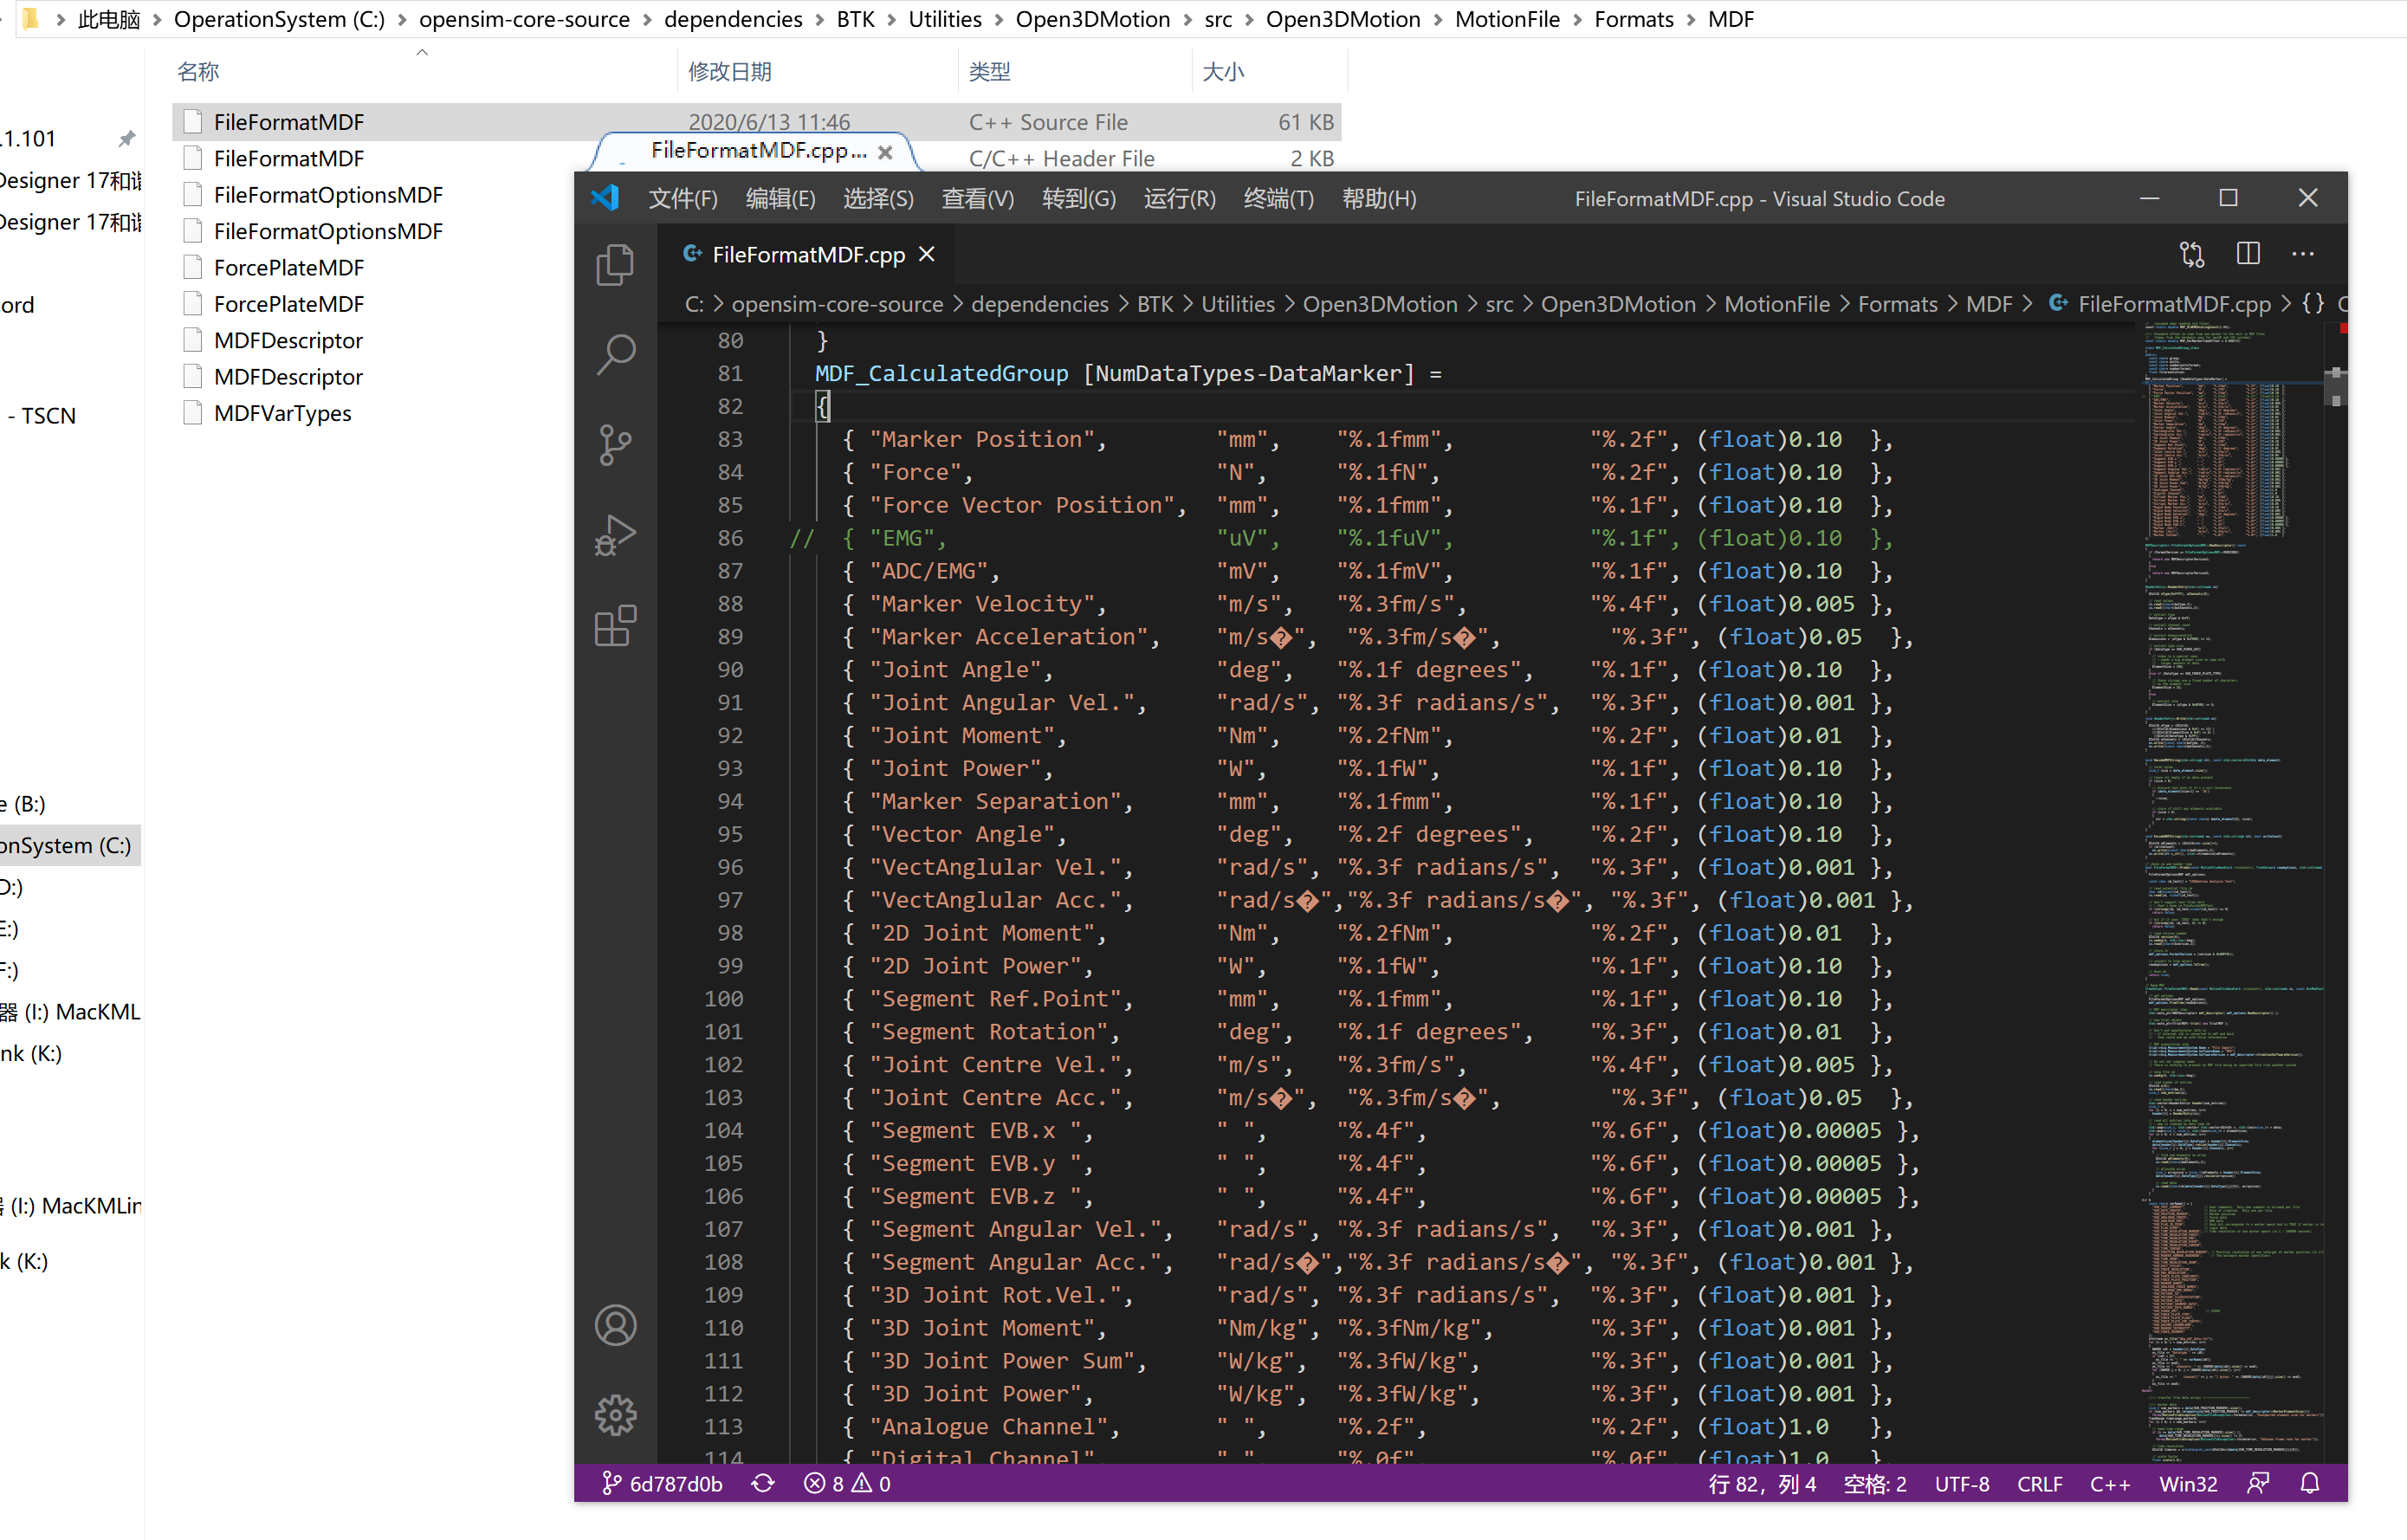
Task: Sort Explorer files by 大小 column
Action: point(1270,71)
